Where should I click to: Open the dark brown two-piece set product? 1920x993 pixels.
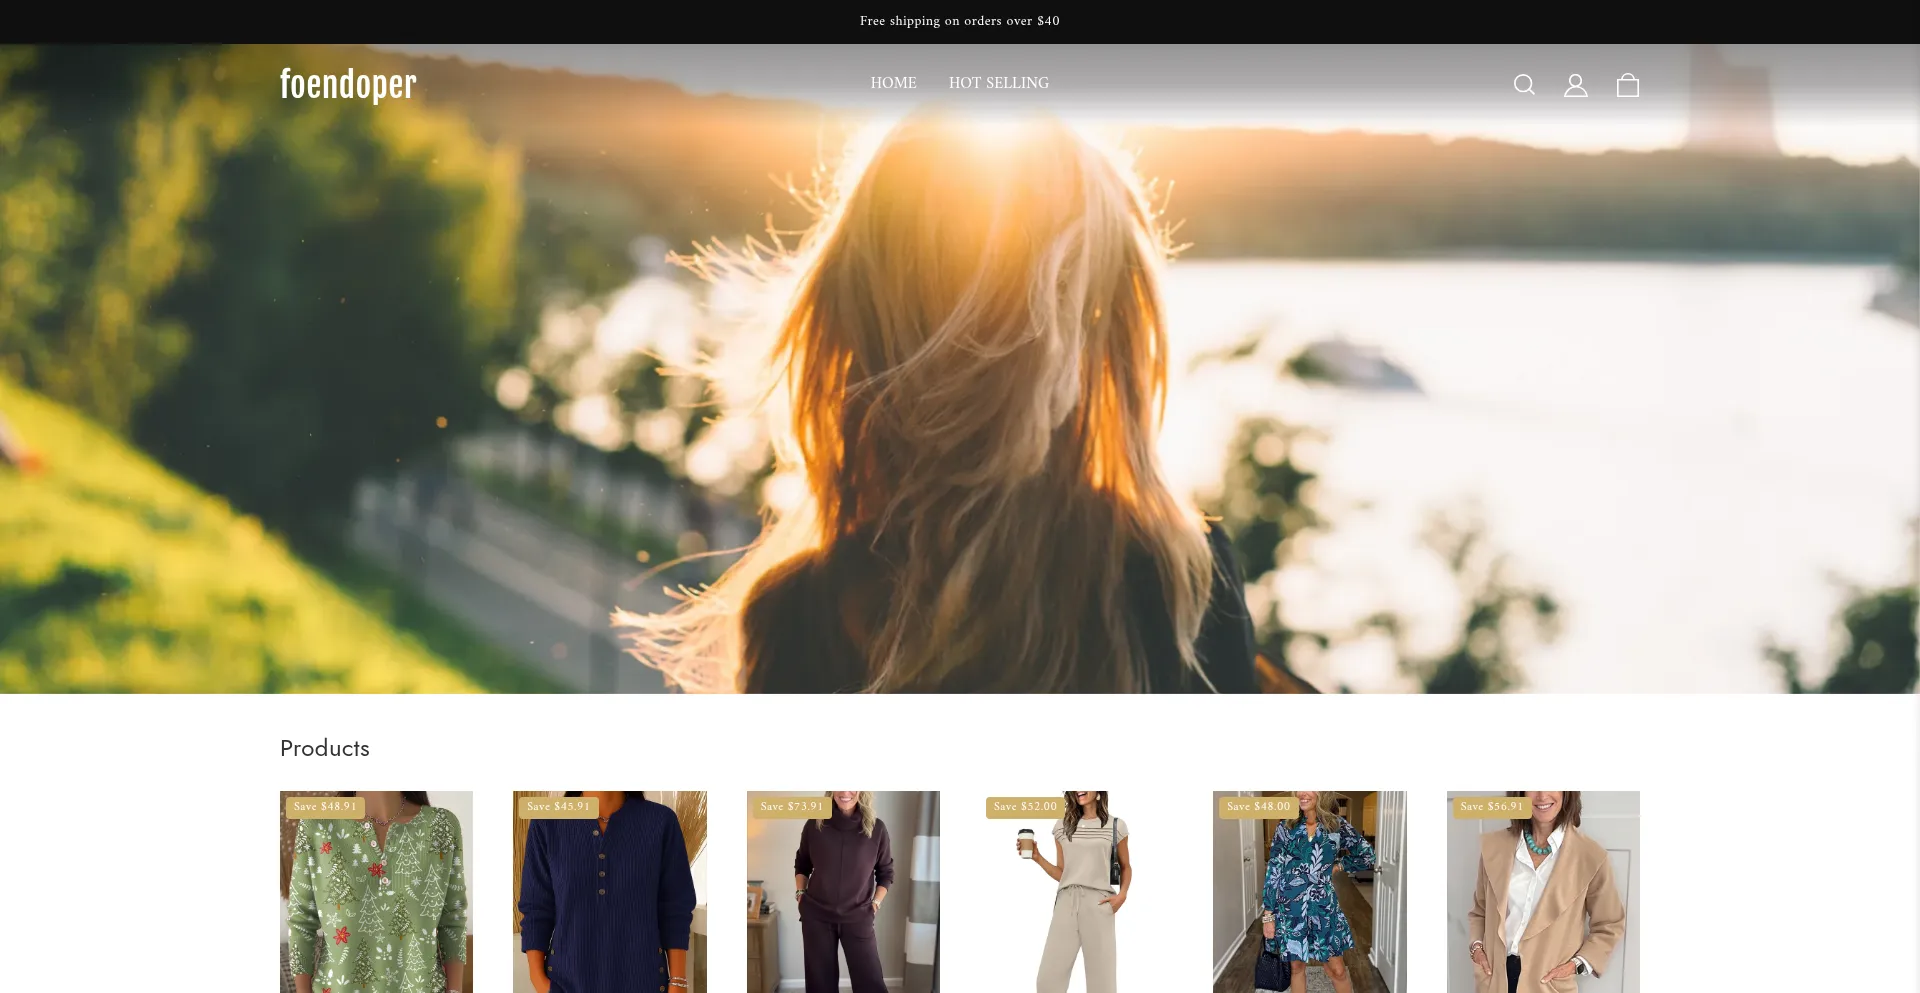coord(843,900)
